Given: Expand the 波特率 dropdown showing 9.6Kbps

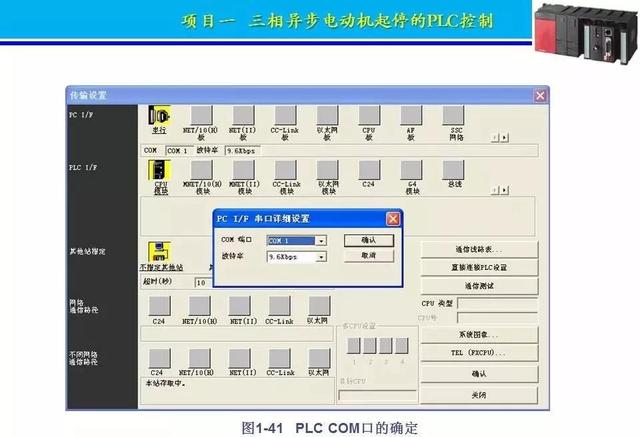Looking at the screenshot, I should (x=321, y=257).
